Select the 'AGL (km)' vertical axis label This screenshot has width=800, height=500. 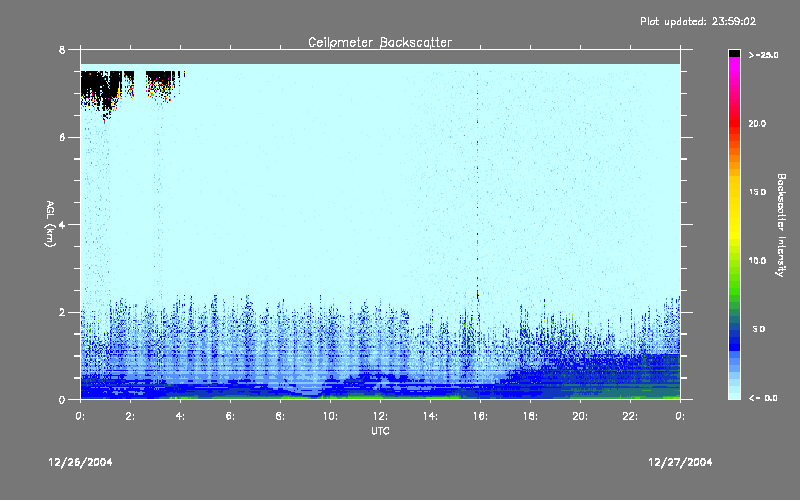50,224
